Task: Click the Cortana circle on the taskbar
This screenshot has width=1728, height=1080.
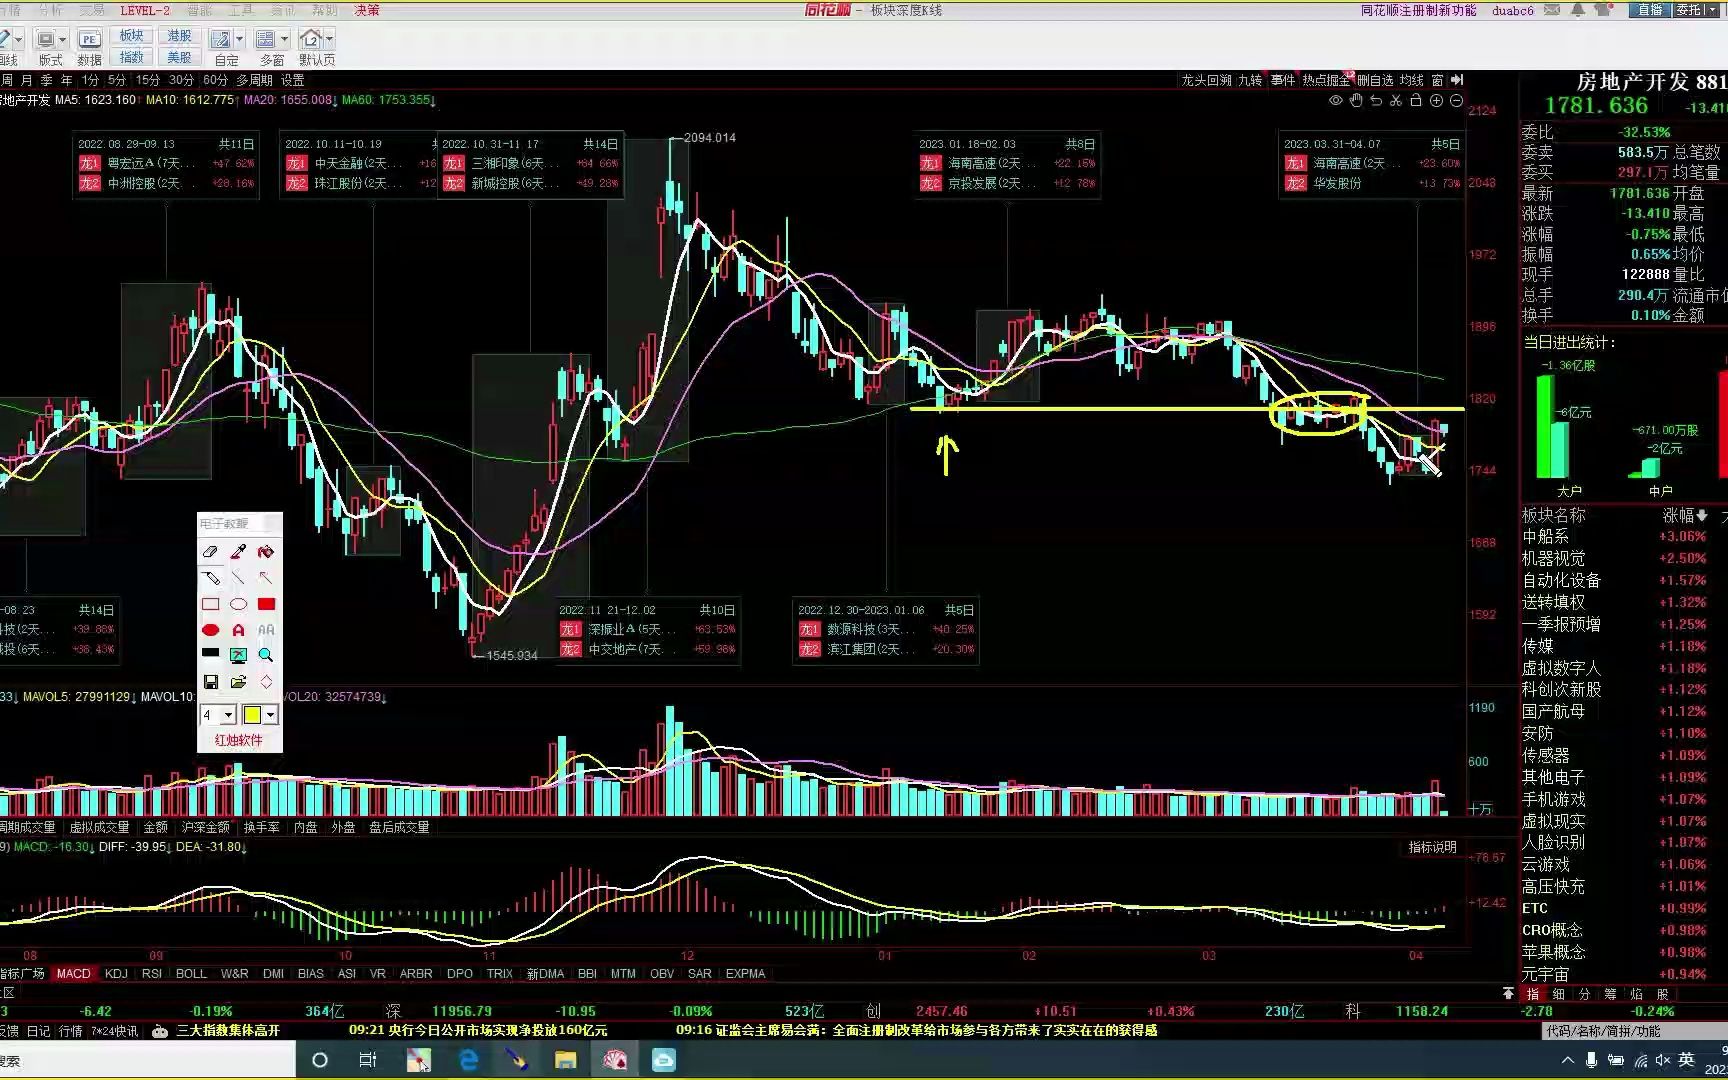Action: 320,1060
